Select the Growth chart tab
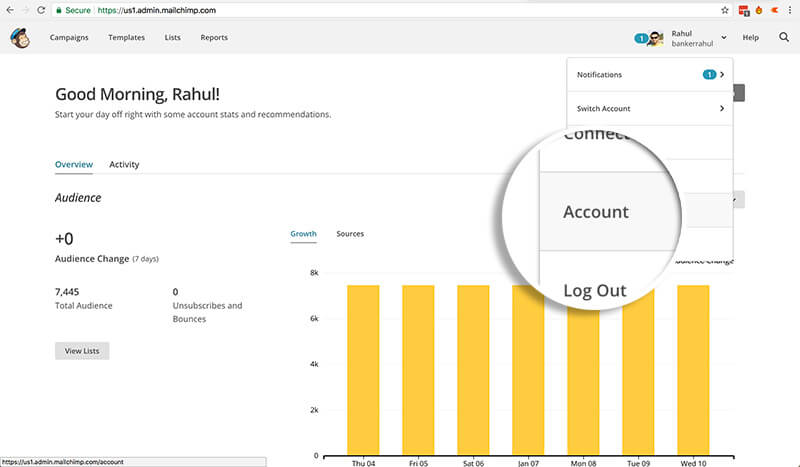The width and height of the screenshot is (800, 467). [x=304, y=234]
